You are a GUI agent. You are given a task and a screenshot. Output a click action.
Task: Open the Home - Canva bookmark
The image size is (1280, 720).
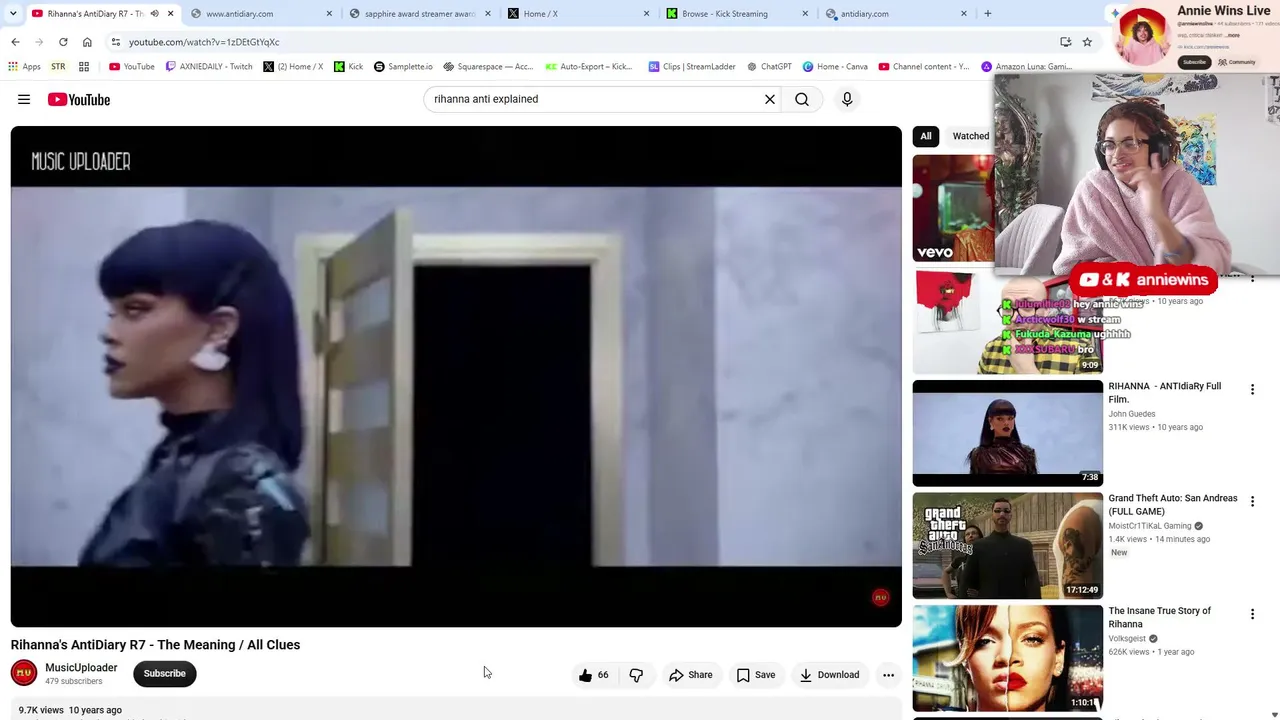[x=835, y=67]
